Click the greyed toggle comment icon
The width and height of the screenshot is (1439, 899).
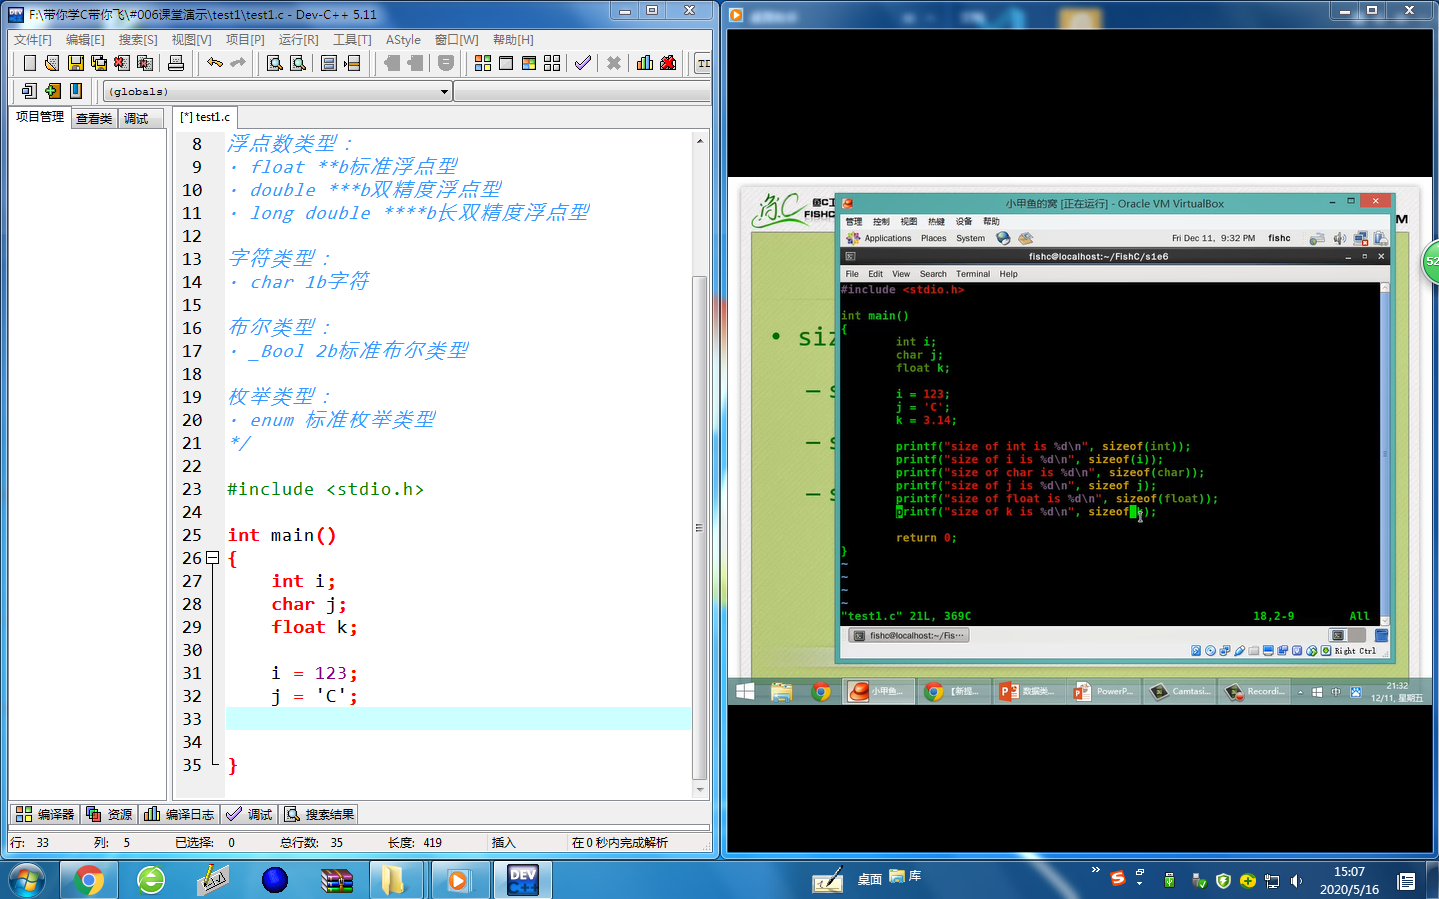click(x=446, y=63)
